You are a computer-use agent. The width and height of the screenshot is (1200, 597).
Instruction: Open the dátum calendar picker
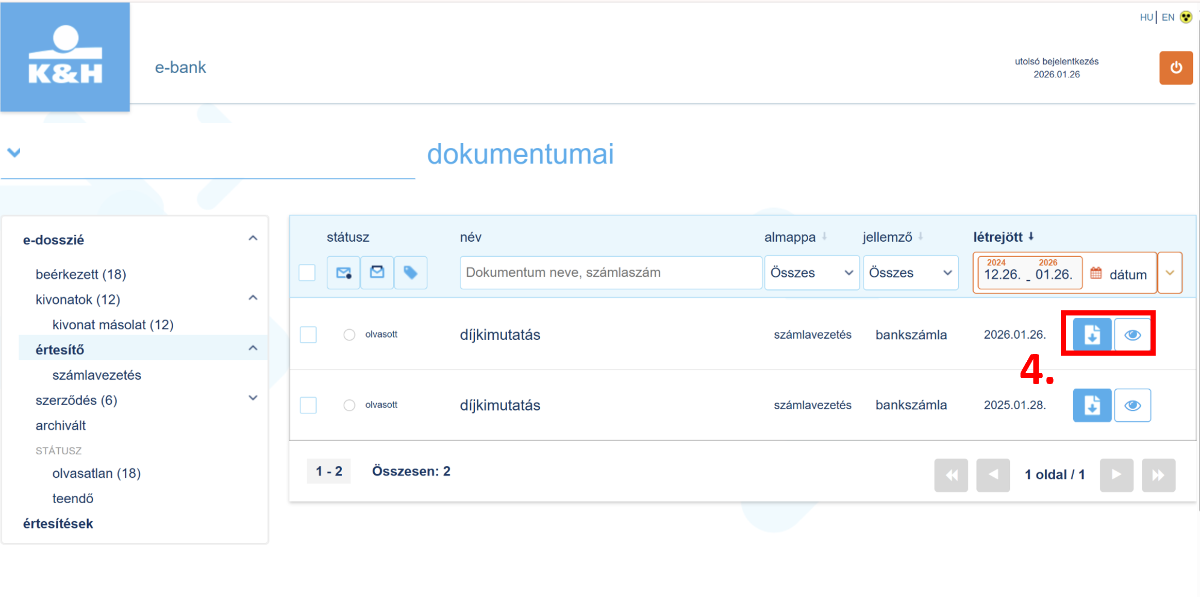1119,273
